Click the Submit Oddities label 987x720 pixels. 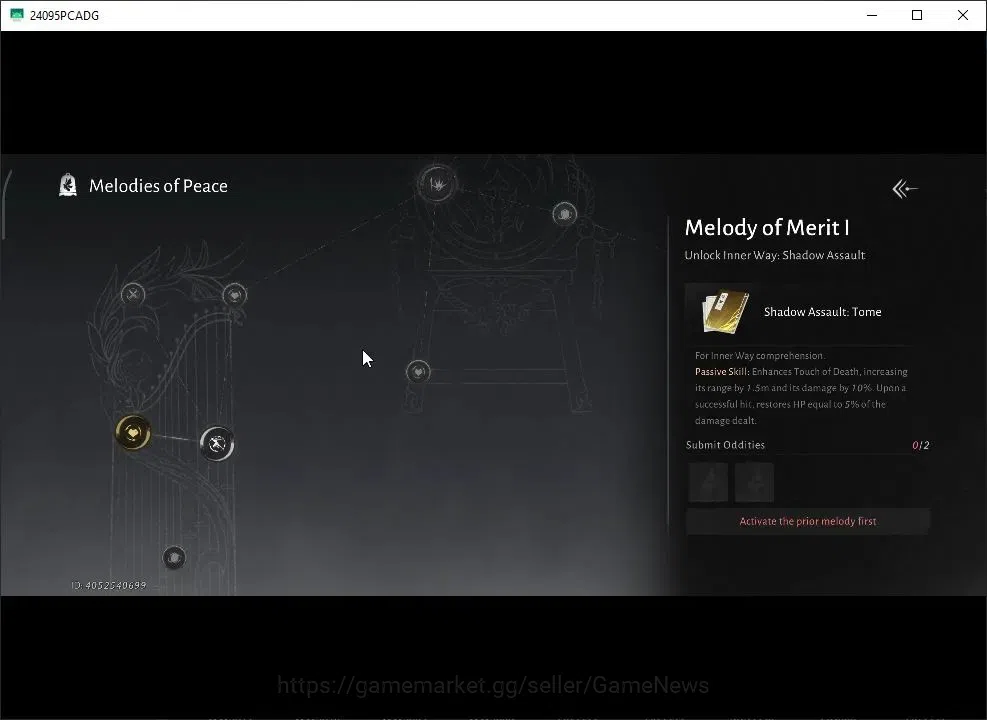coord(725,445)
